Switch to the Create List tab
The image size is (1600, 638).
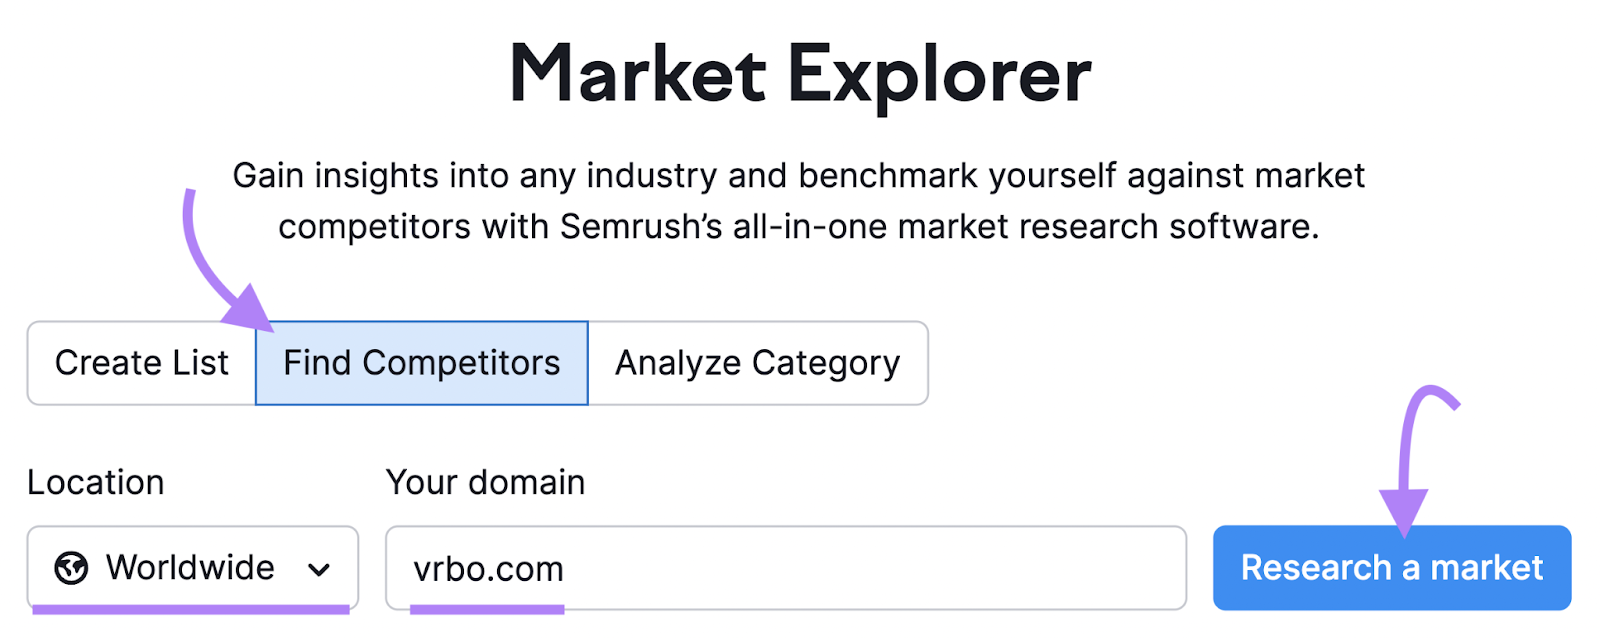point(142,363)
